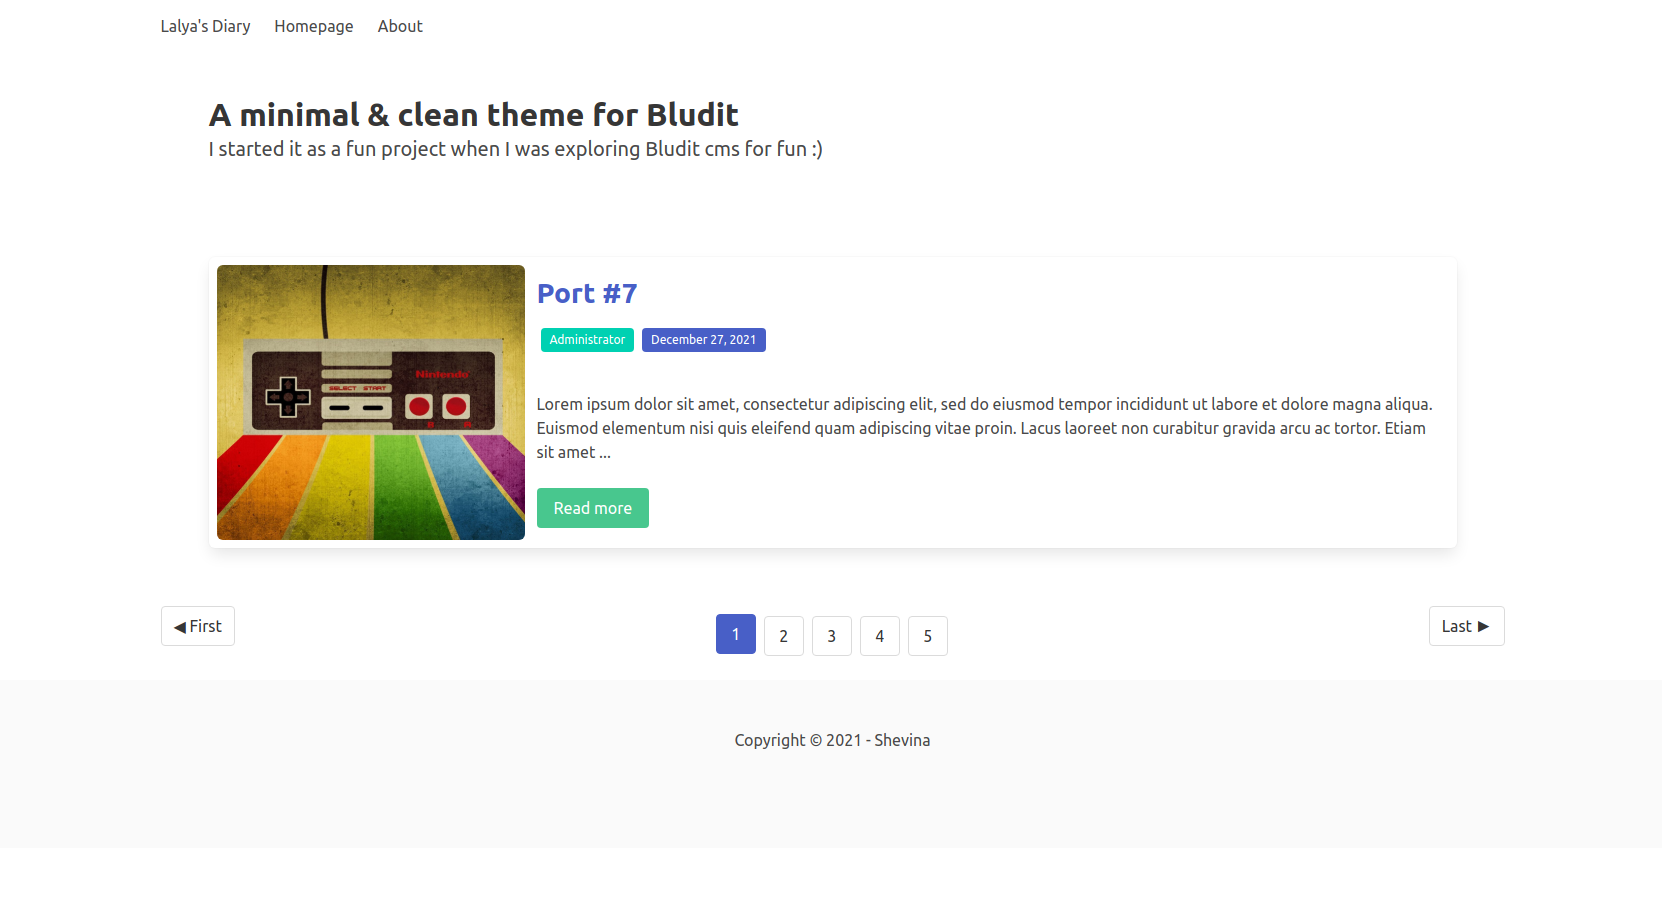
Task: Click the main heading about Bludit theme
Action: [x=474, y=115]
